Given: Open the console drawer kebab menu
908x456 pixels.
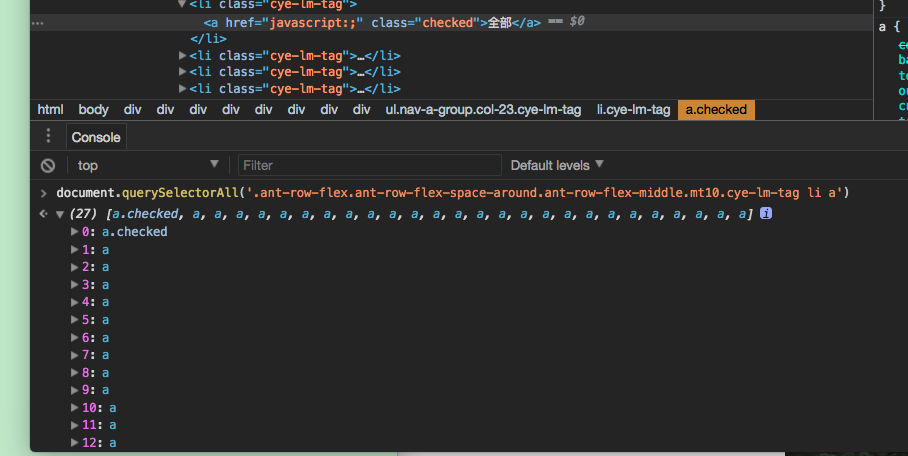Looking at the screenshot, I should [48, 136].
